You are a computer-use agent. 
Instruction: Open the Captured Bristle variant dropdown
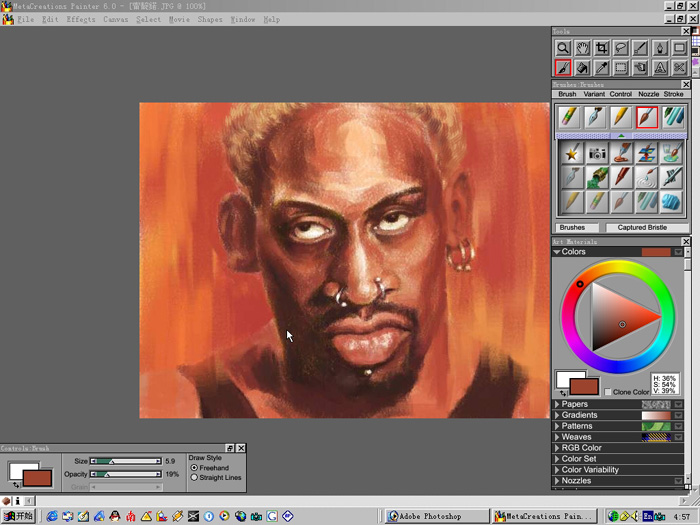[x=646, y=228]
